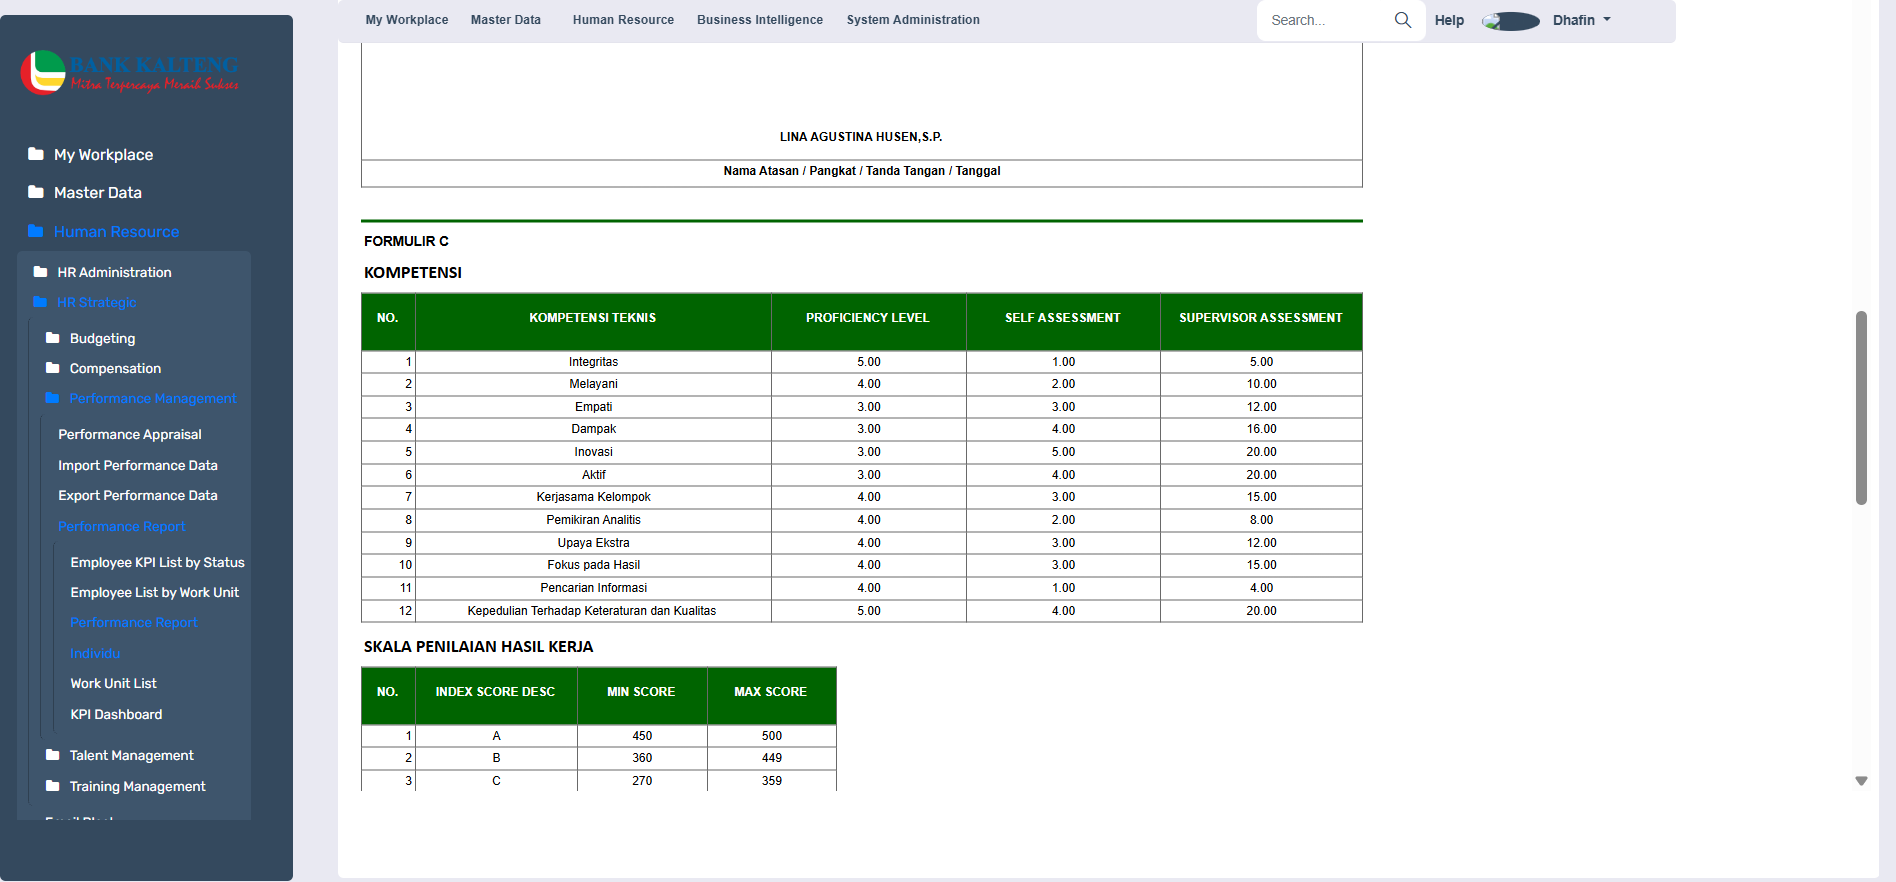Open Employee List by Work Unit
Viewport: 1896px width, 882px height.
155,592
